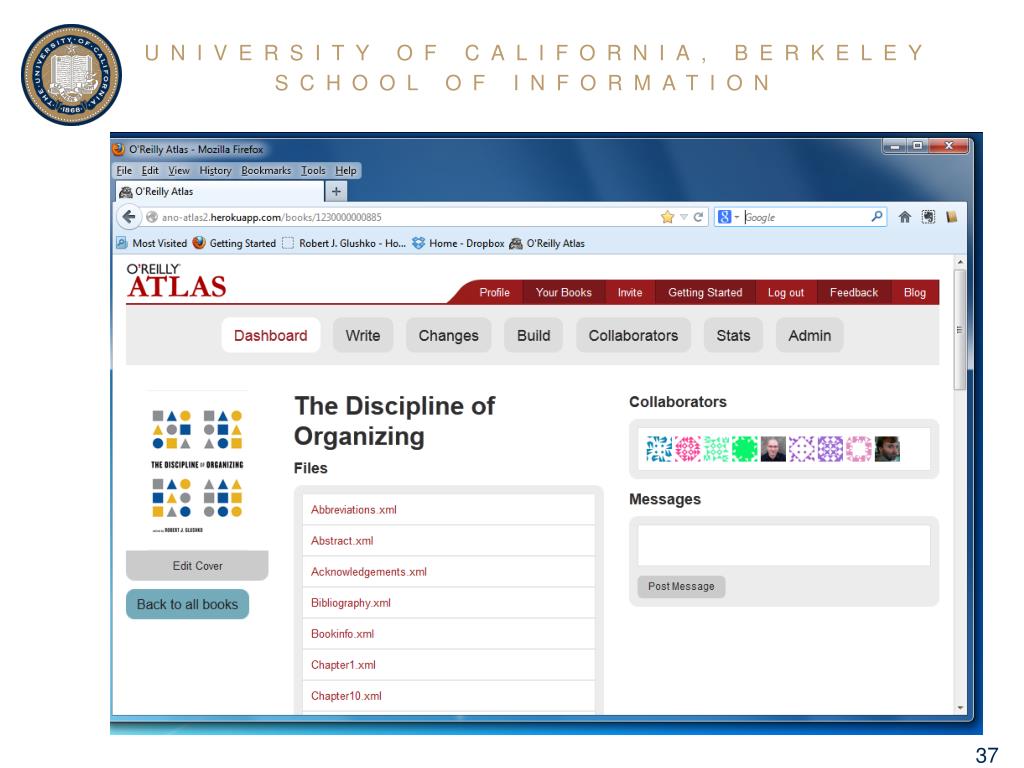This screenshot has height=768, width=1024.
Task: Open Chapter10.xml file
Action: (x=346, y=696)
